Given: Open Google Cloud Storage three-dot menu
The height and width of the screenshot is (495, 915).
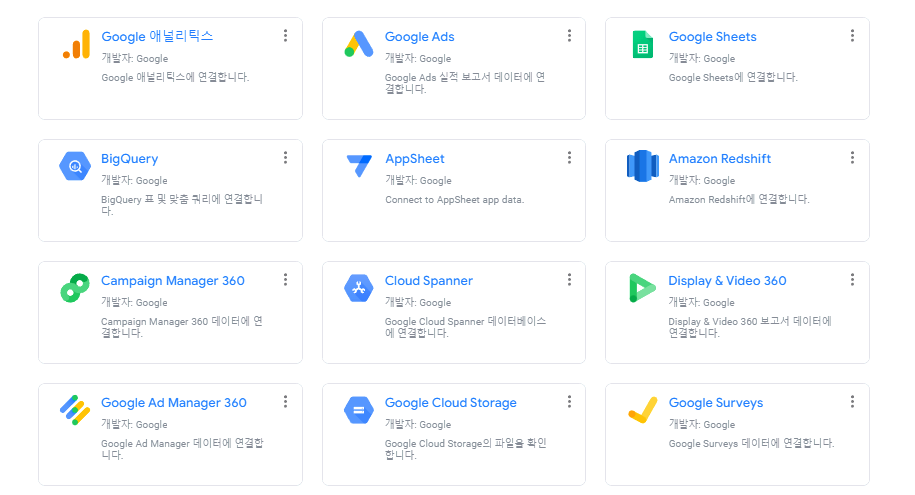Looking at the screenshot, I should click(x=569, y=402).
